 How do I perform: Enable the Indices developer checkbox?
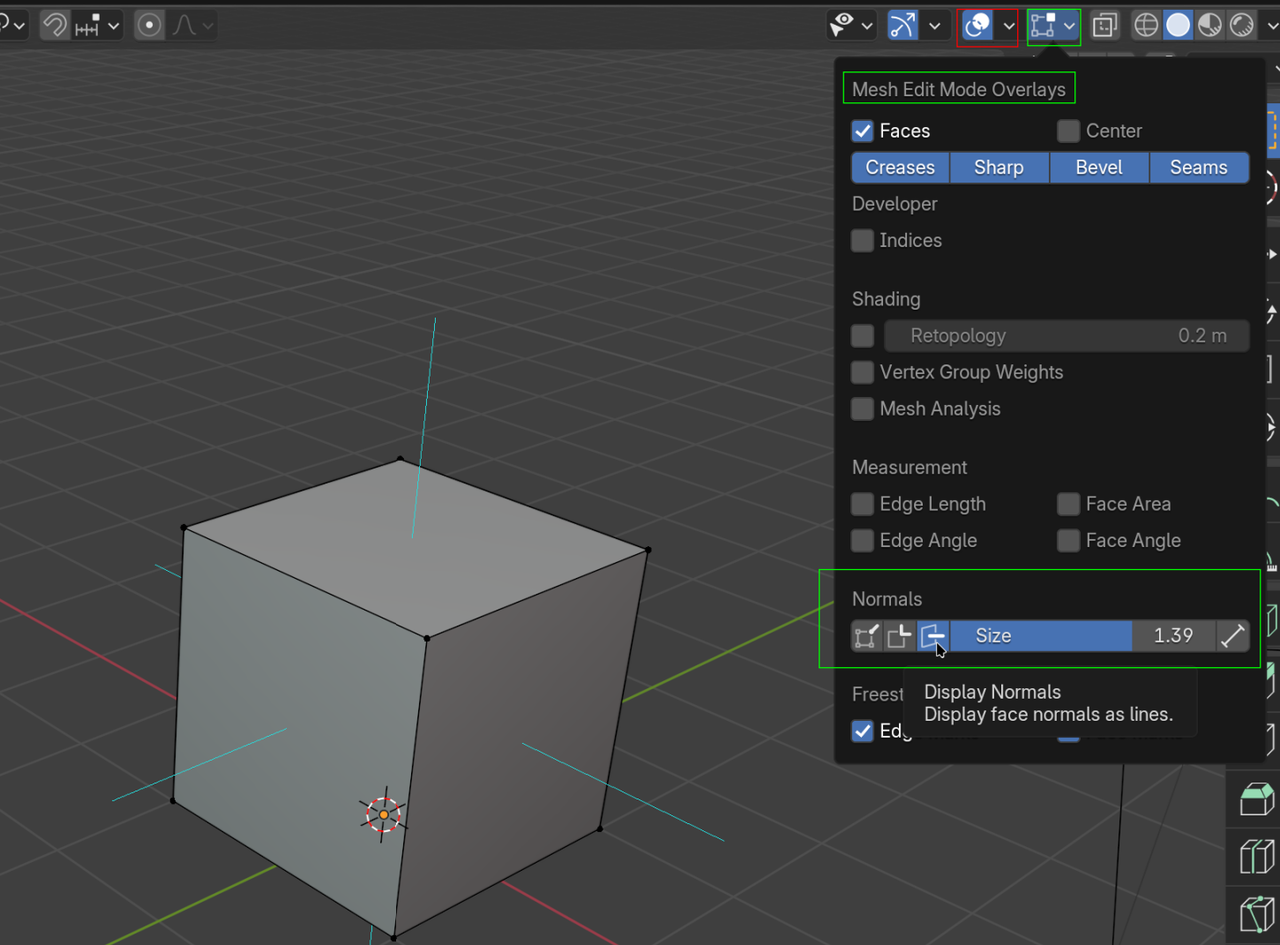pyautogui.click(x=862, y=241)
